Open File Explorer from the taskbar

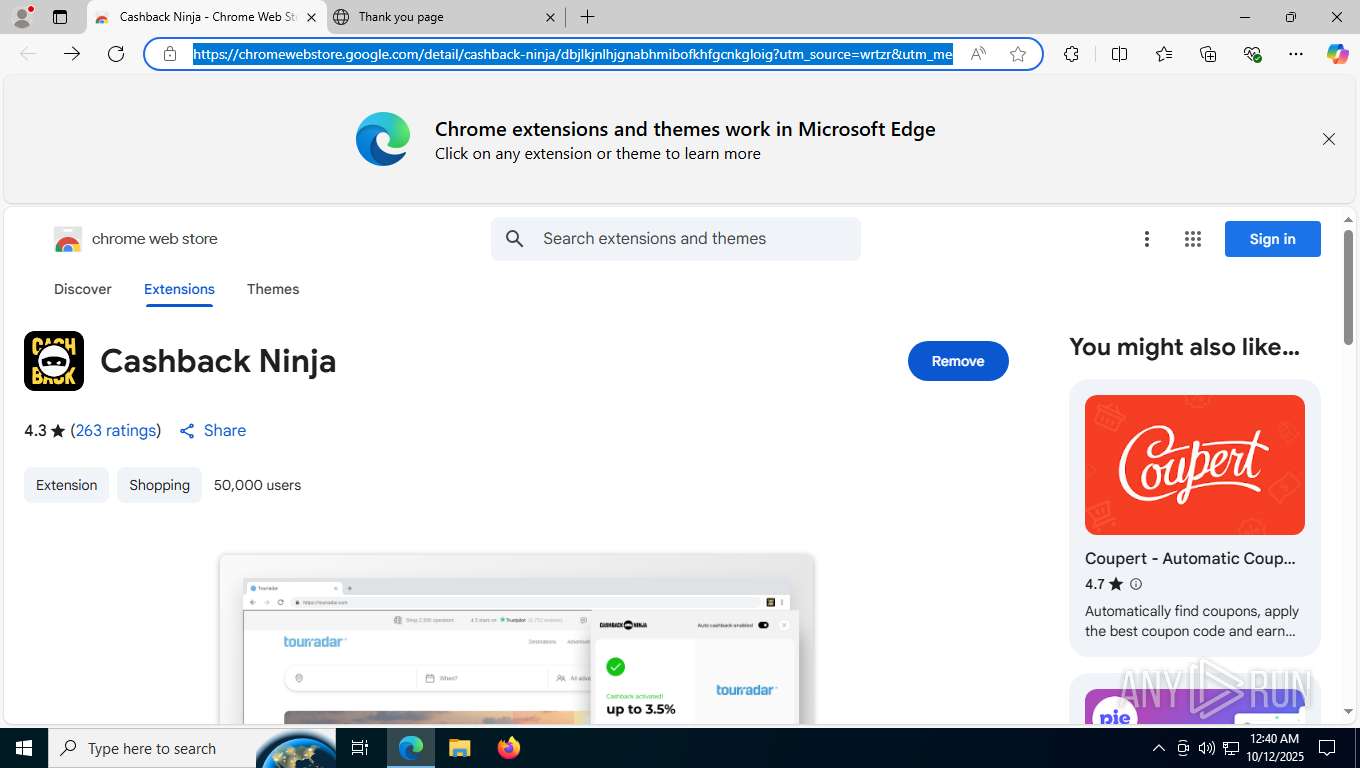[x=459, y=748]
